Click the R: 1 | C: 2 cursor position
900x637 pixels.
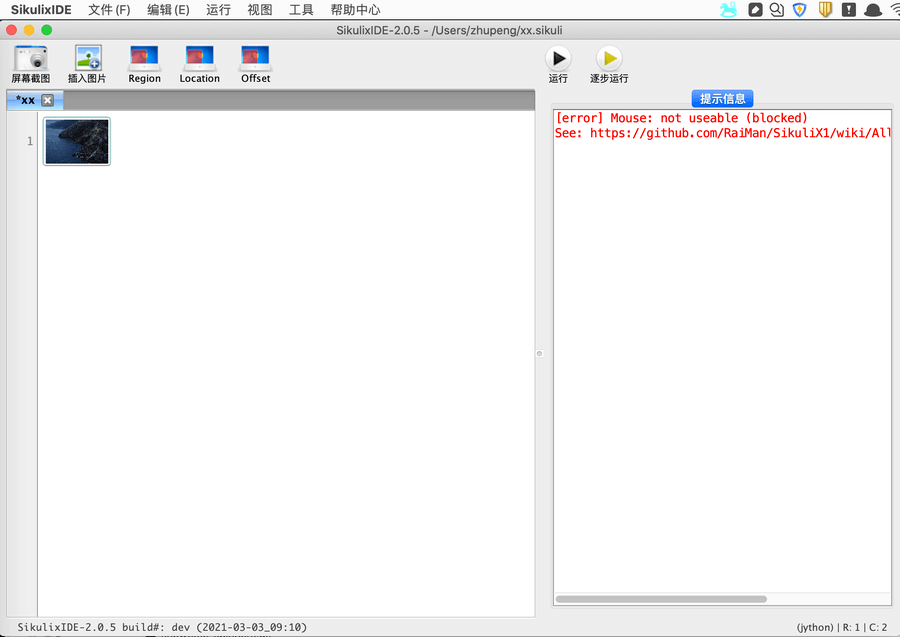point(865,627)
